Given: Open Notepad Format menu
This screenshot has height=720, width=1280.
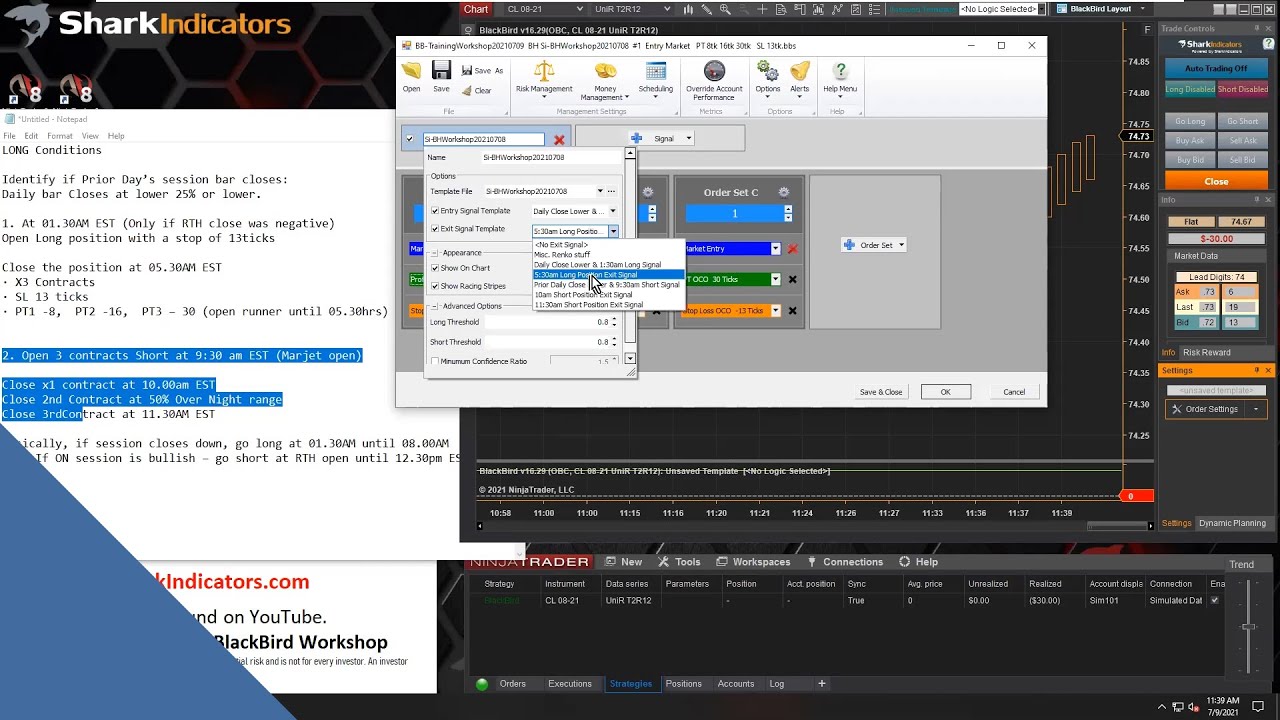Looking at the screenshot, I should [x=60, y=136].
